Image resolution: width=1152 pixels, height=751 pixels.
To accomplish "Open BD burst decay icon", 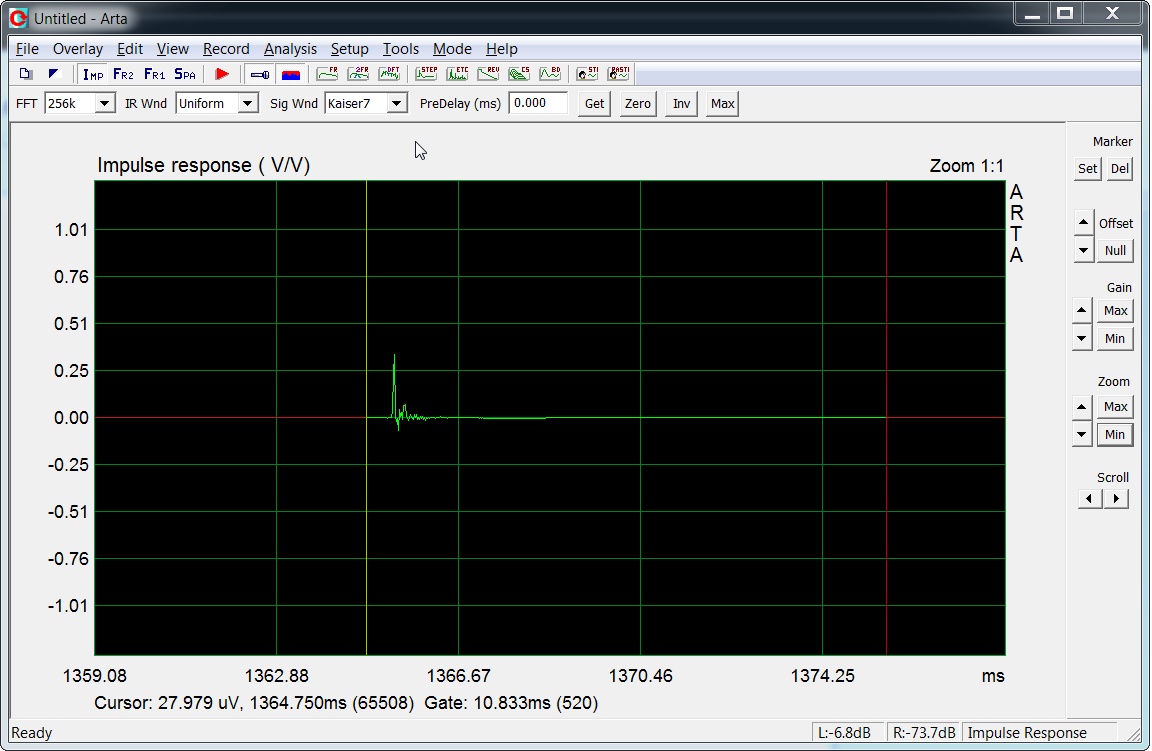I will point(550,74).
